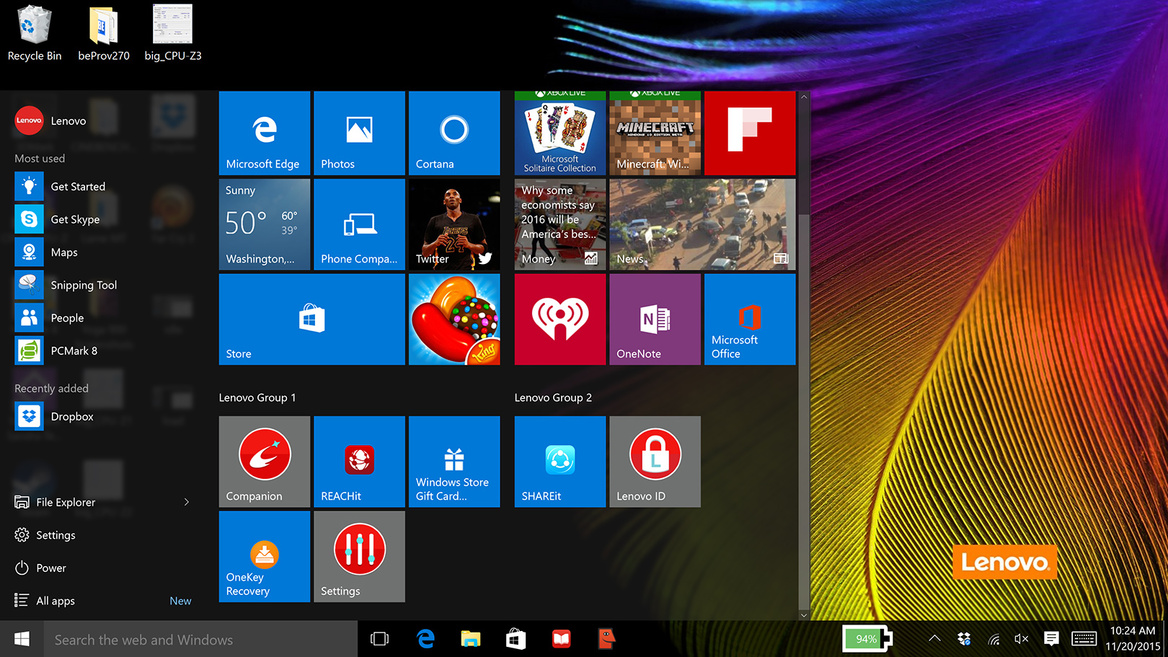Show hidden system tray icons
The width and height of the screenshot is (1168, 657).
tap(934, 639)
